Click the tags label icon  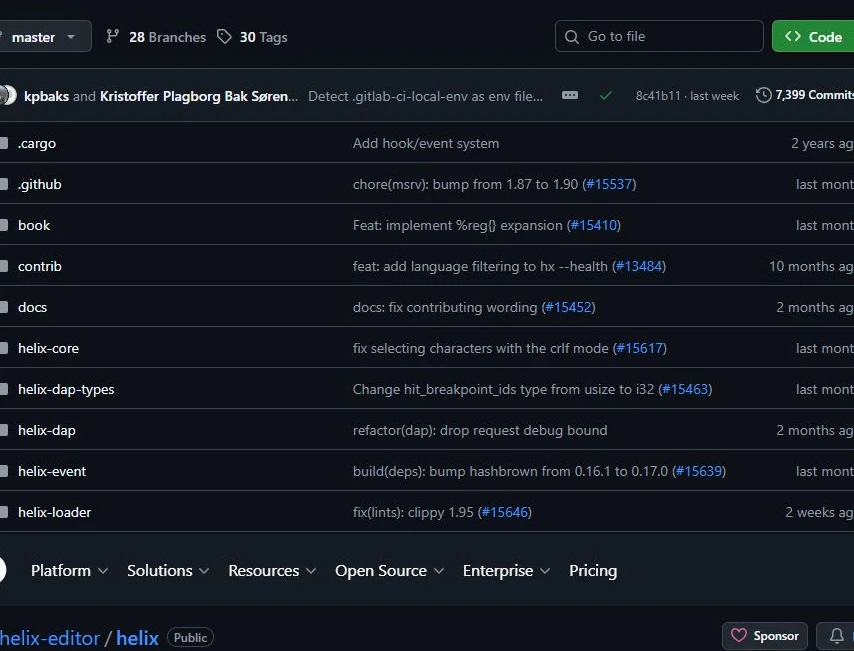(224, 36)
